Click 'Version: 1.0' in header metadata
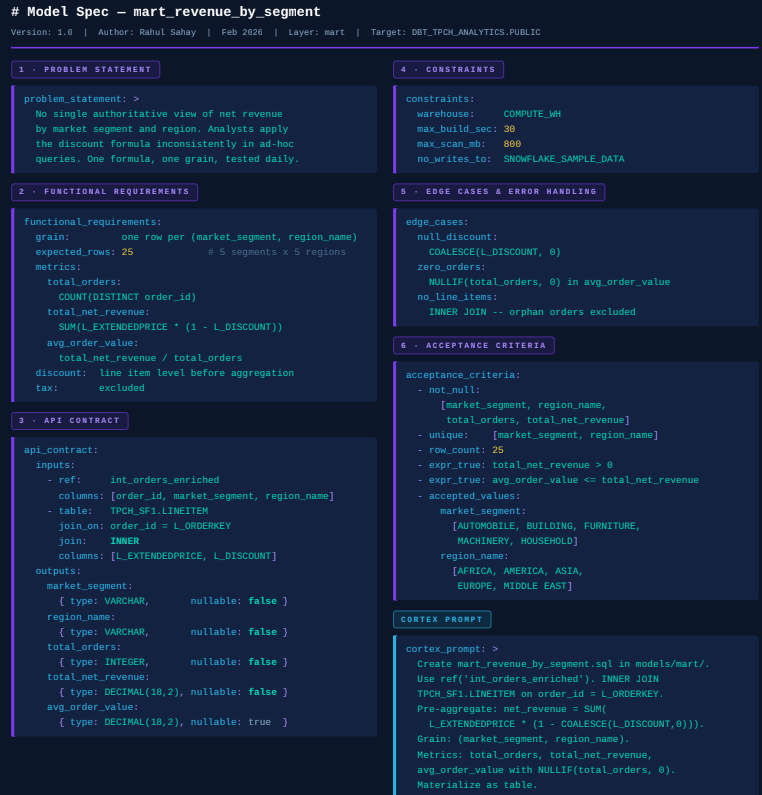 [42, 32]
